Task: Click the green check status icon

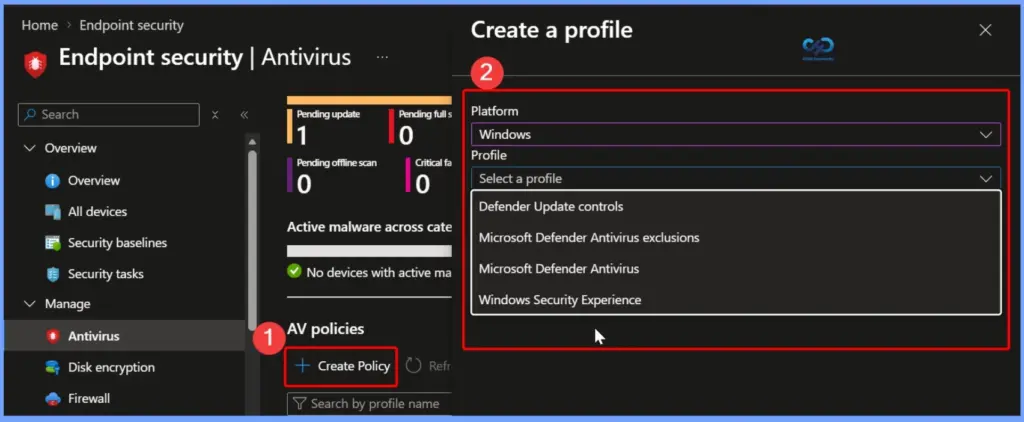Action: coord(295,271)
